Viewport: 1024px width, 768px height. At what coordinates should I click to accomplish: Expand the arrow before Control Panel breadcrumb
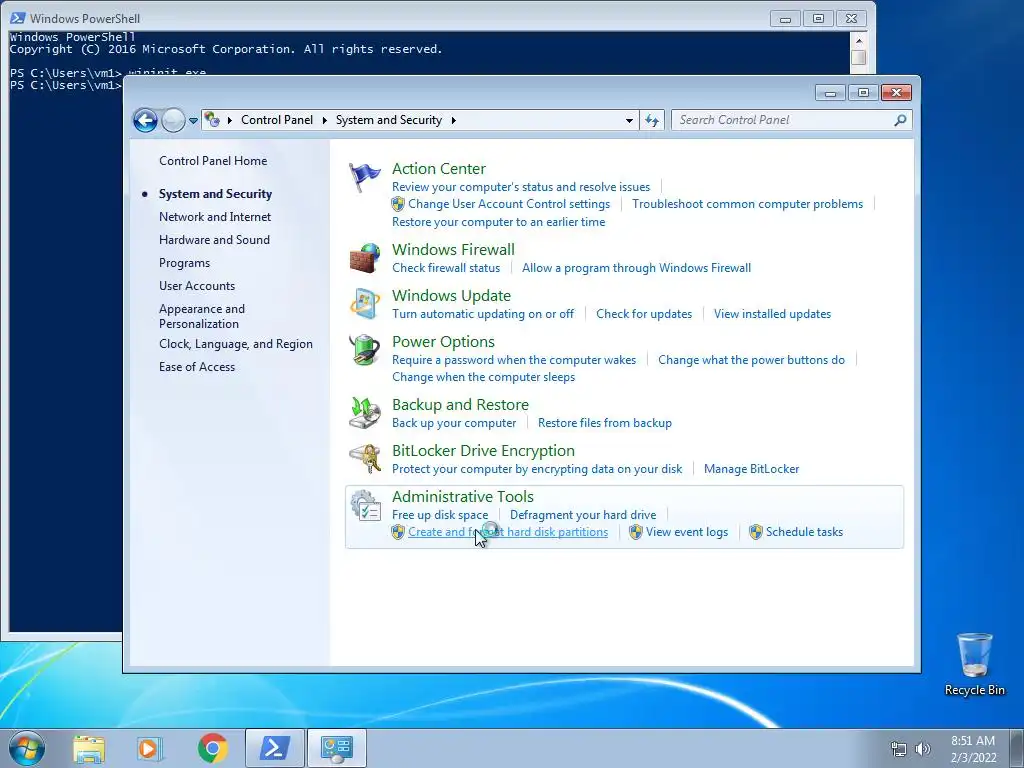(x=230, y=120)
